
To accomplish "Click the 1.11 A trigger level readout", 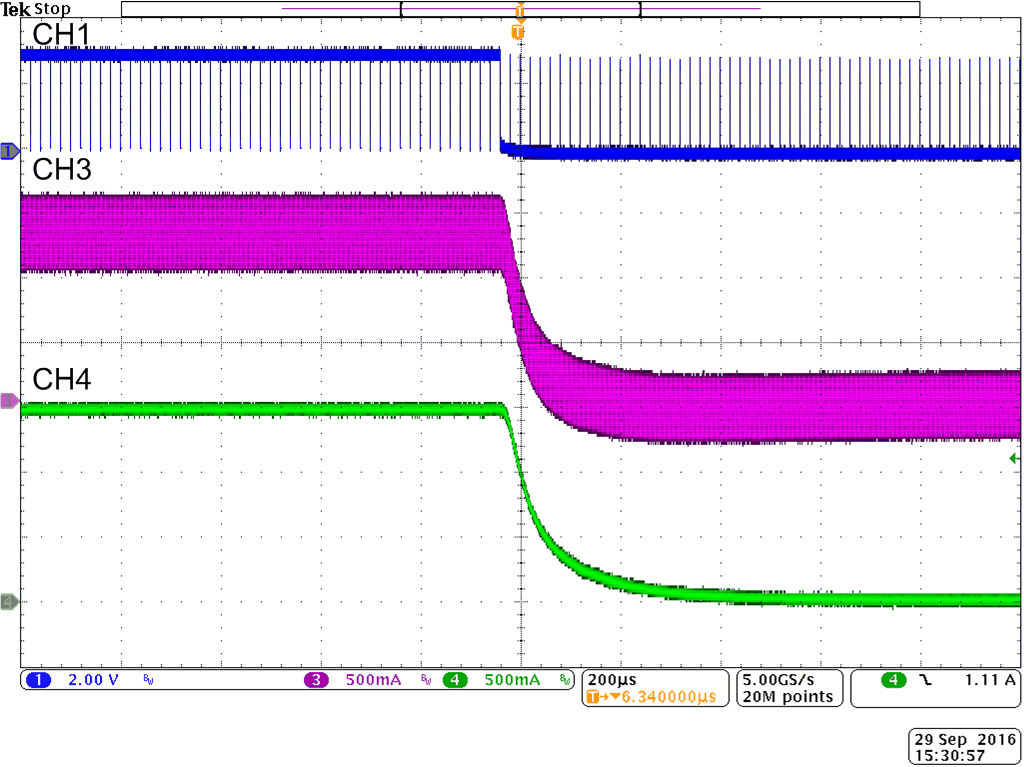I will (990, 679).
